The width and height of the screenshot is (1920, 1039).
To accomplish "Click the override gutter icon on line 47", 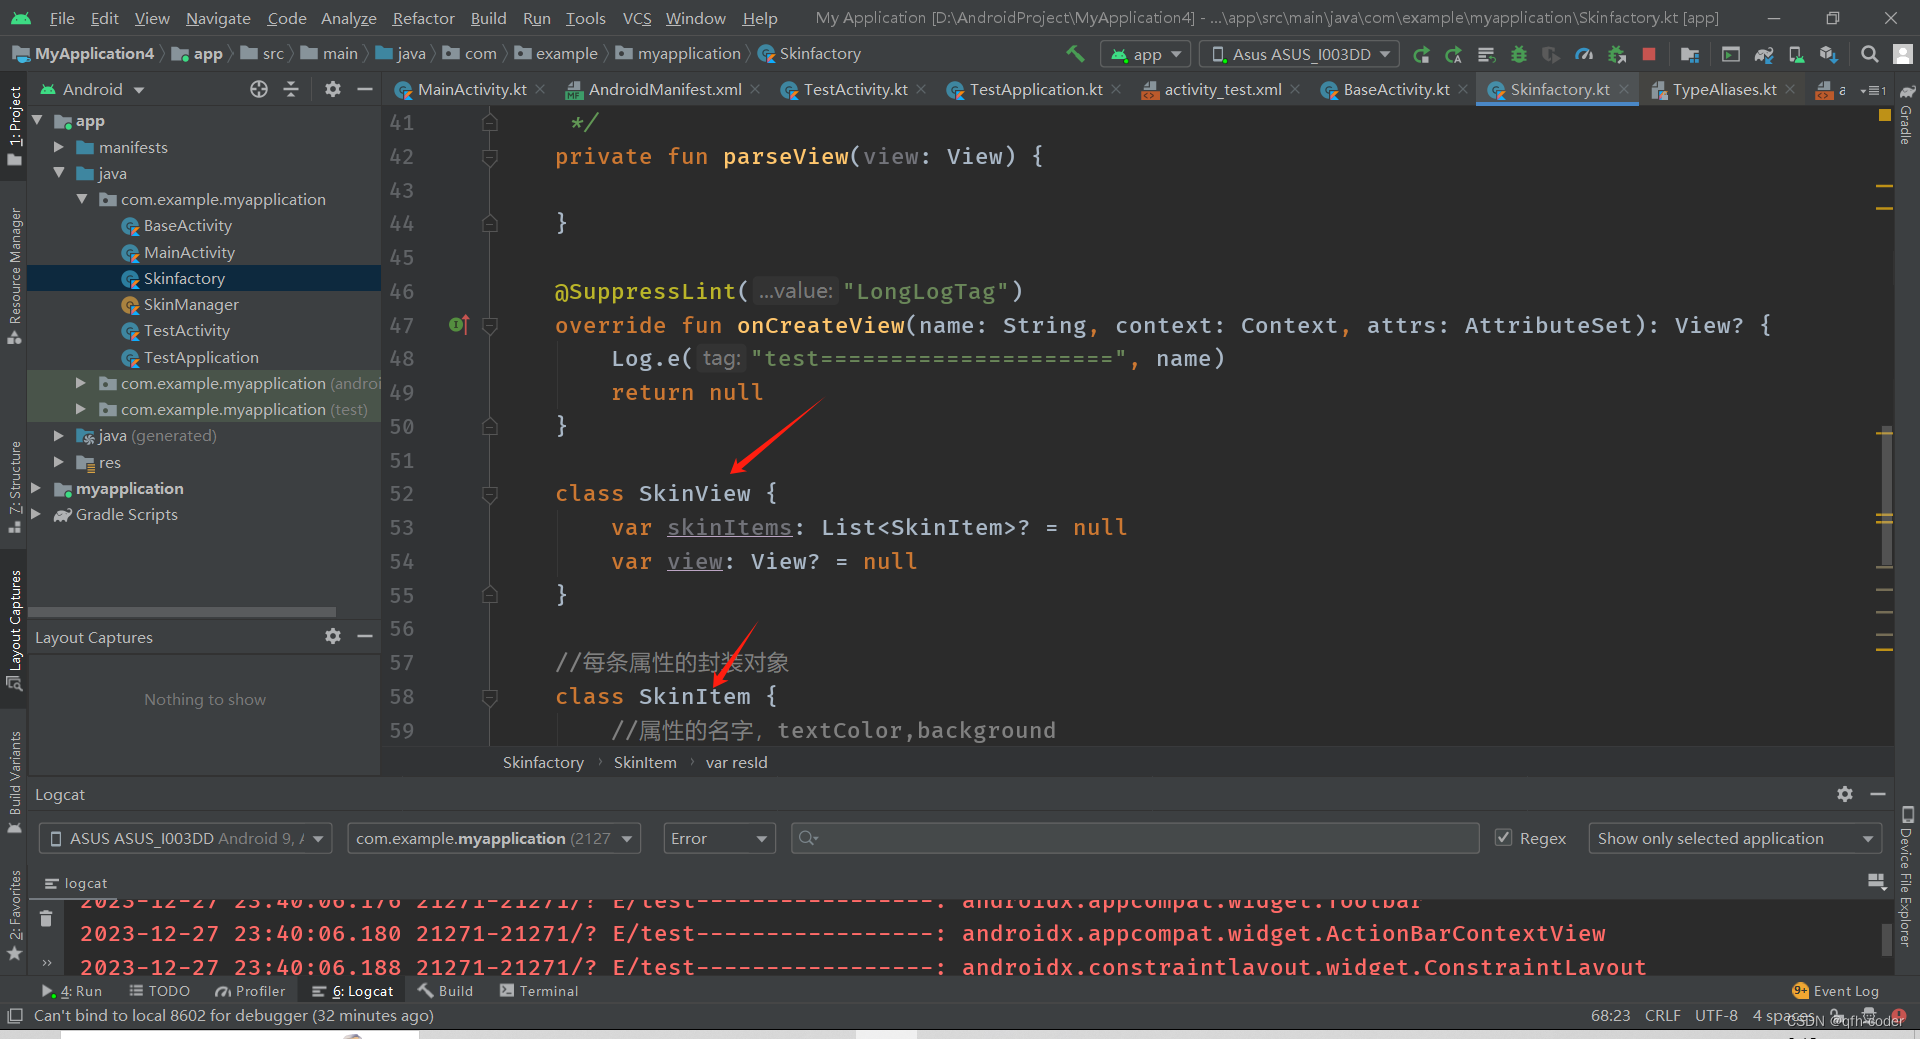I will (458, 324).
